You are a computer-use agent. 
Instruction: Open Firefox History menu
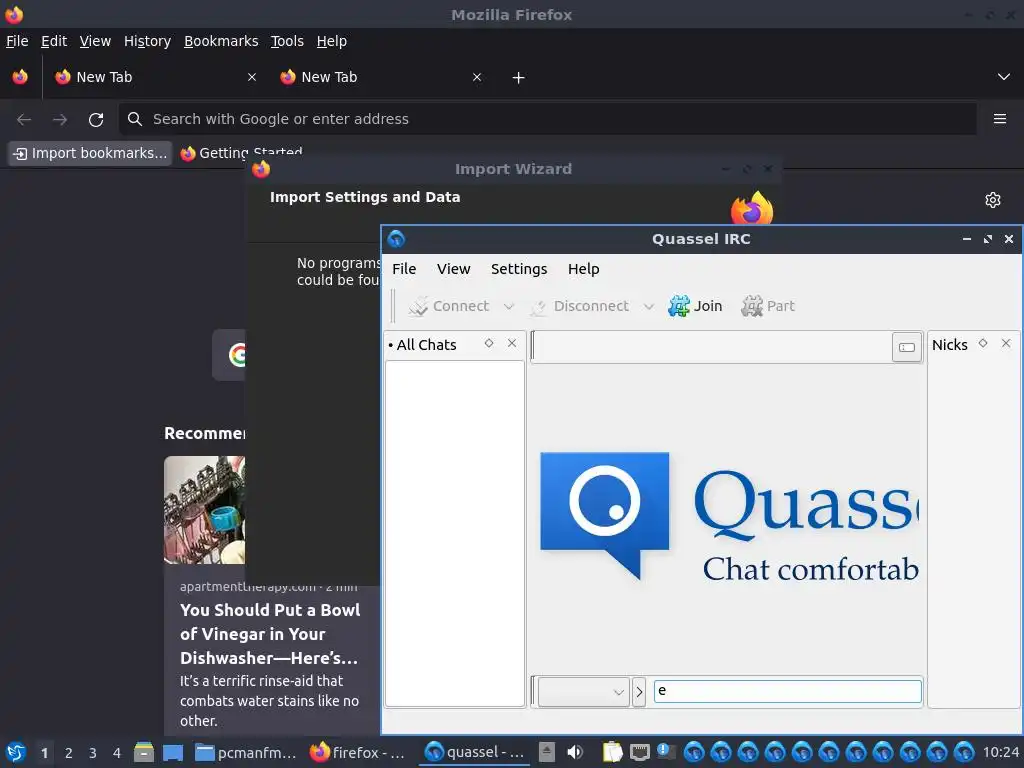147,41
